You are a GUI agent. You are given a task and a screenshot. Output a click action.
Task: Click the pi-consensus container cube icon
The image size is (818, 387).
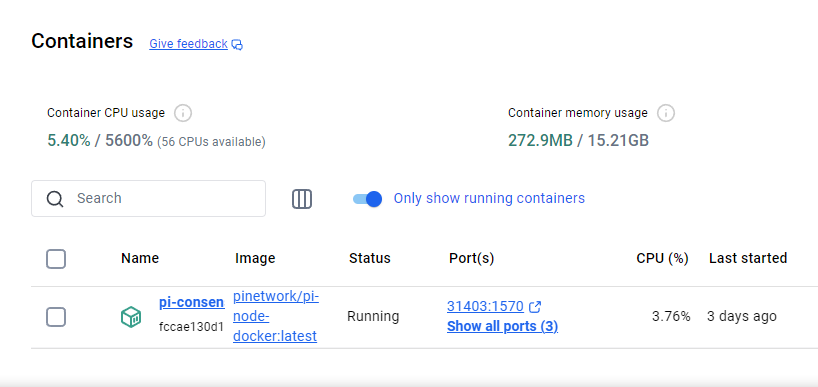[x=131, y=317]
